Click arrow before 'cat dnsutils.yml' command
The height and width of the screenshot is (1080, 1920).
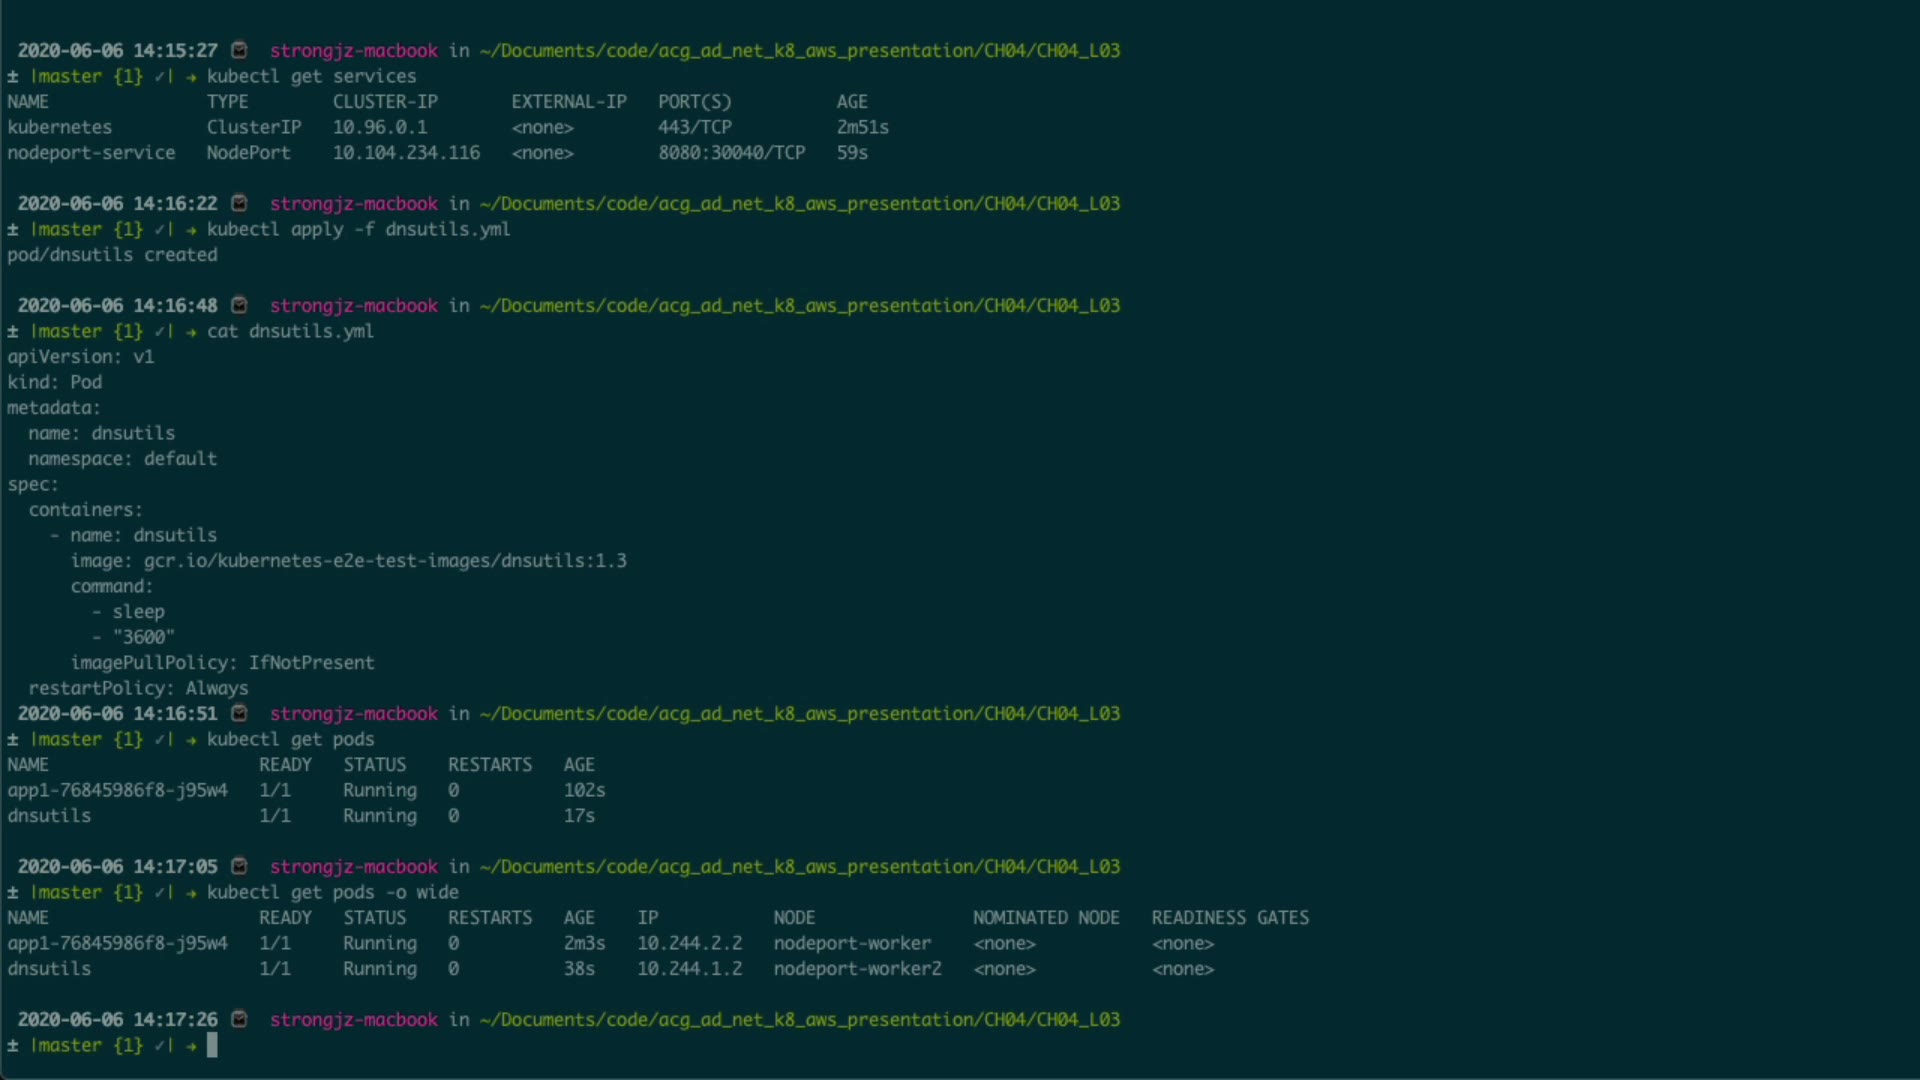click(x=191, y=331)
